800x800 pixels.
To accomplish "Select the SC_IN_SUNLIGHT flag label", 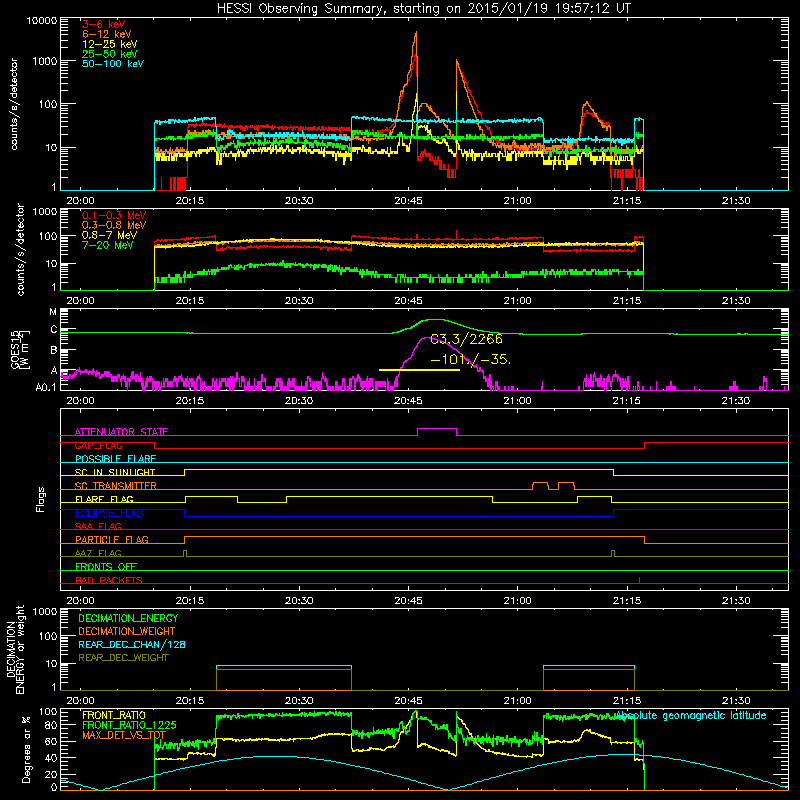I will 115,472.
